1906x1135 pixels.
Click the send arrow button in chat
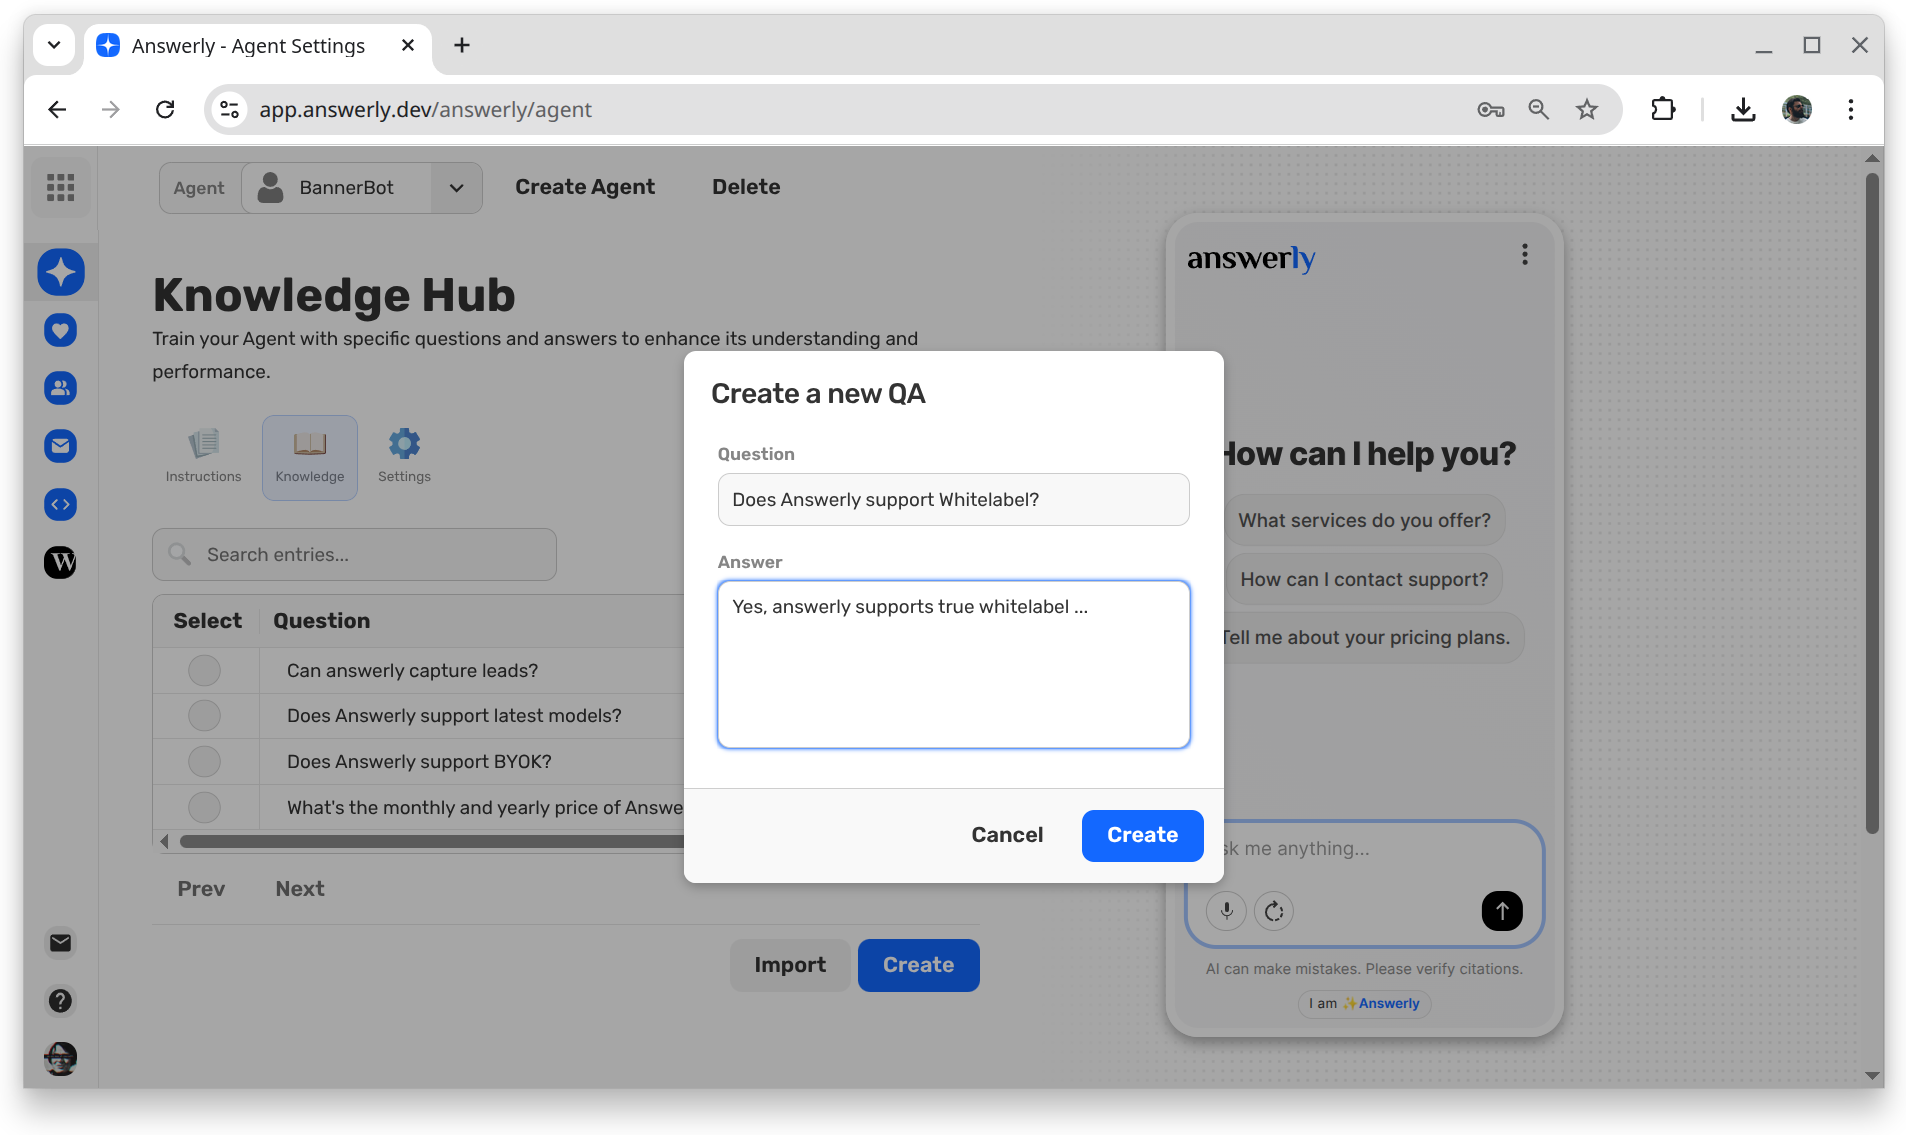[x=1501, y=911]
